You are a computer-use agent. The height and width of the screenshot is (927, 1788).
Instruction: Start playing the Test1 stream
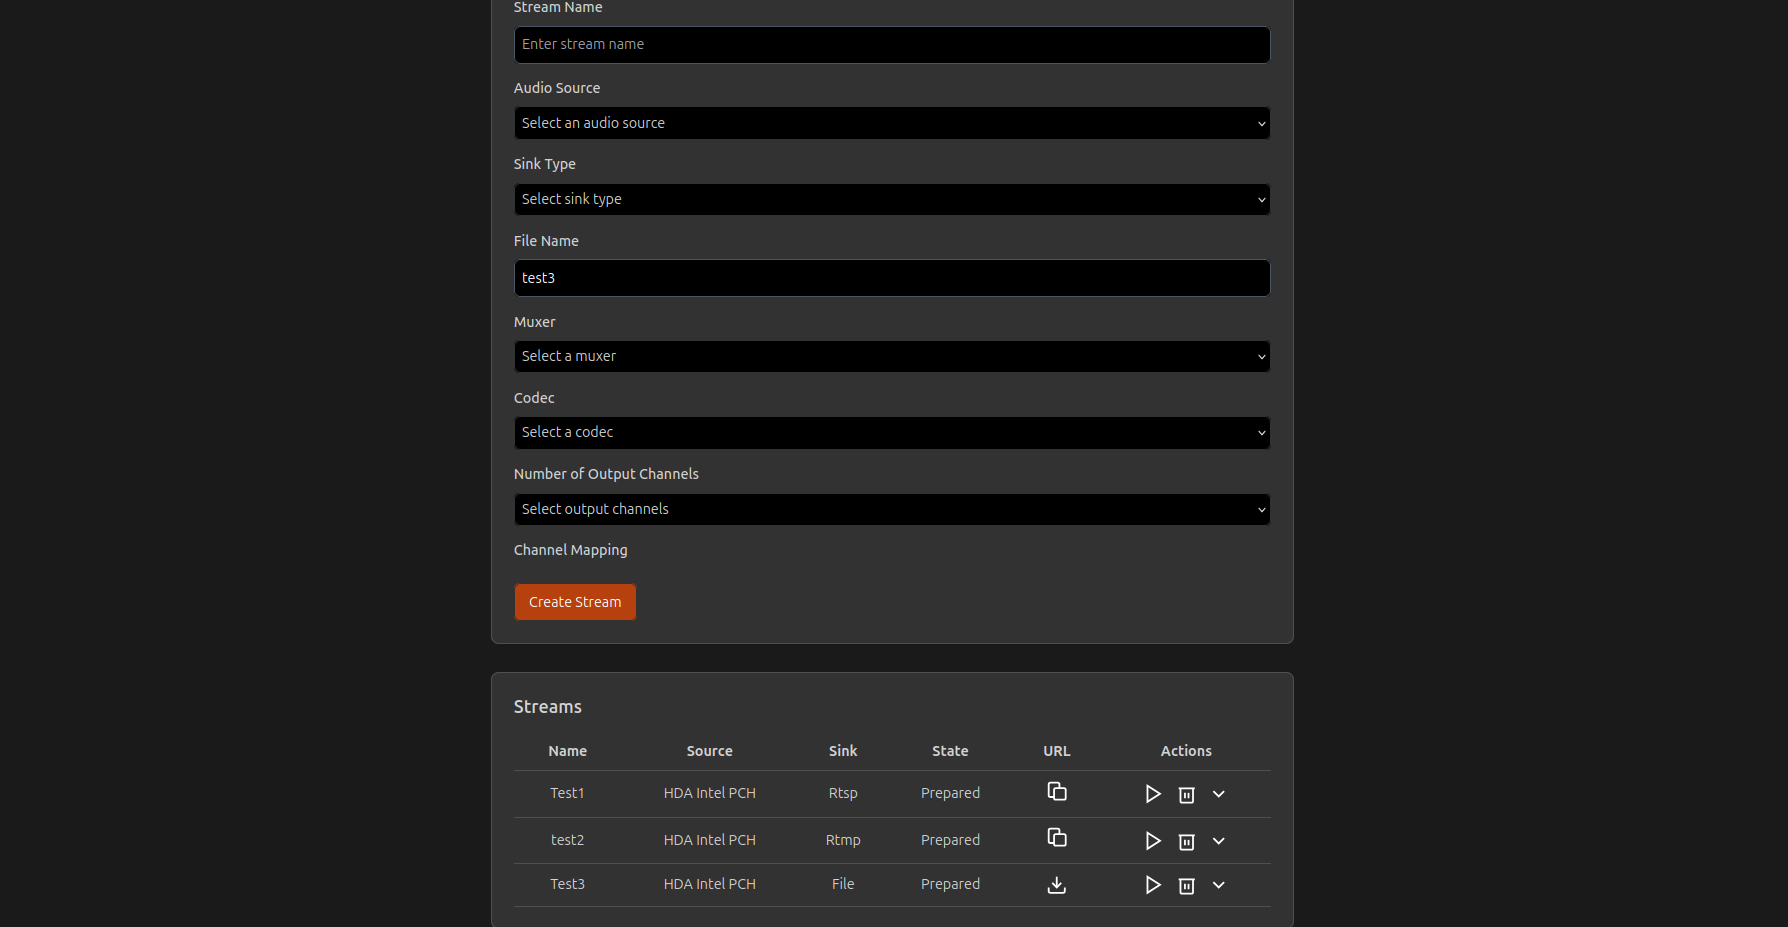coord(1152,794)
